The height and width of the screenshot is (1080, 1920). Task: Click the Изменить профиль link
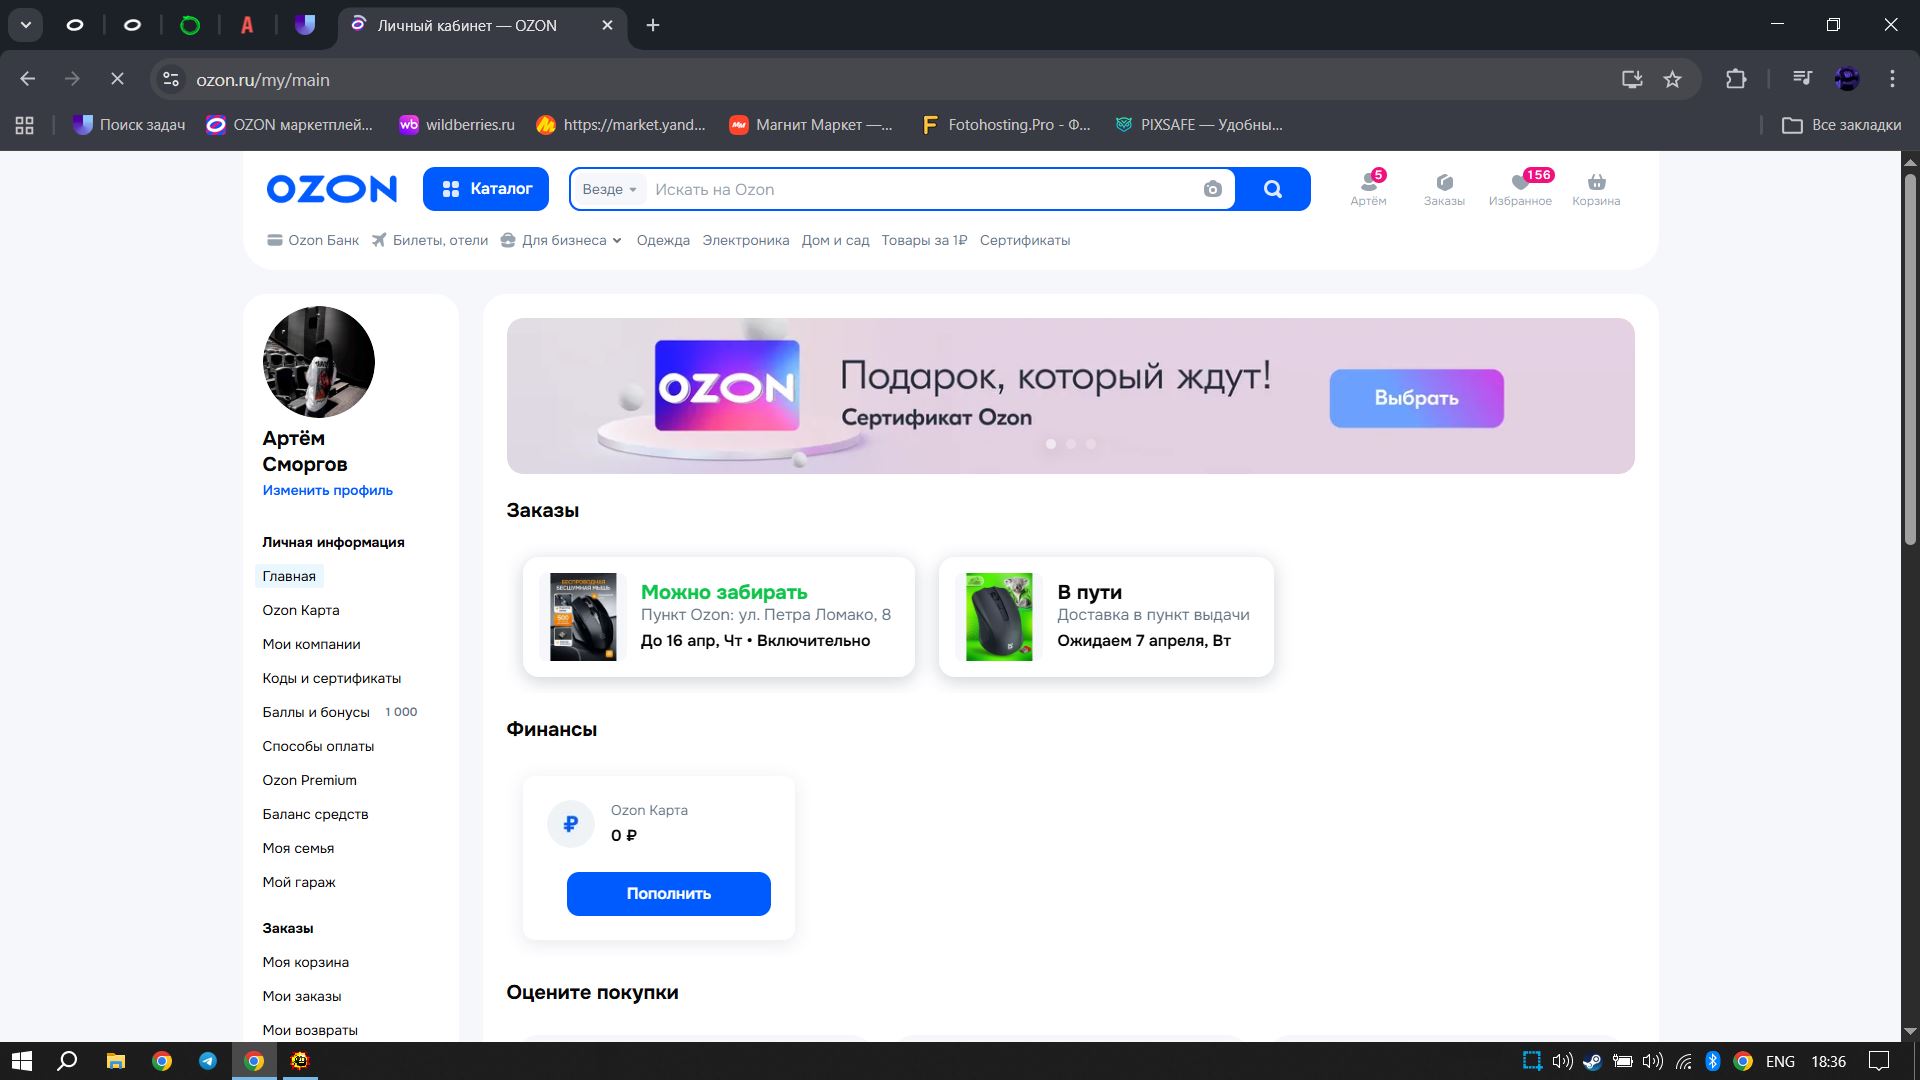[327, 490]
